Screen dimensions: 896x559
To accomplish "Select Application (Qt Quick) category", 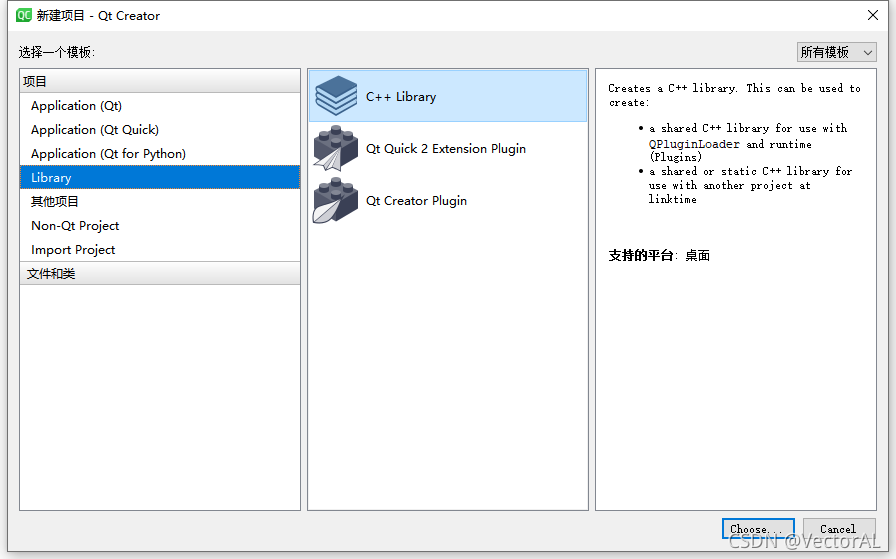I will coord(160,130).
